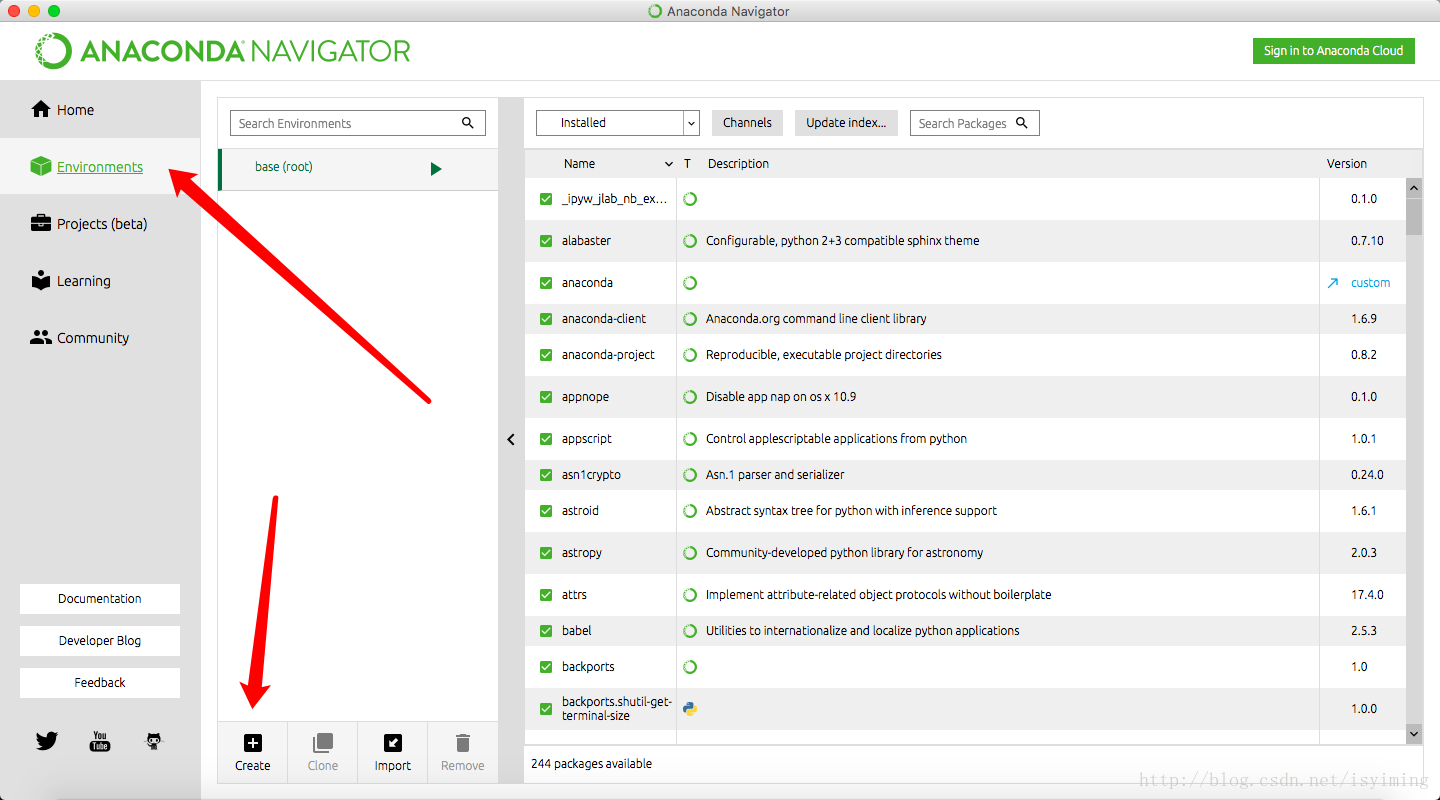Open the Community section
This screenshot has height=800, width=1440.
tap(100, 338)
